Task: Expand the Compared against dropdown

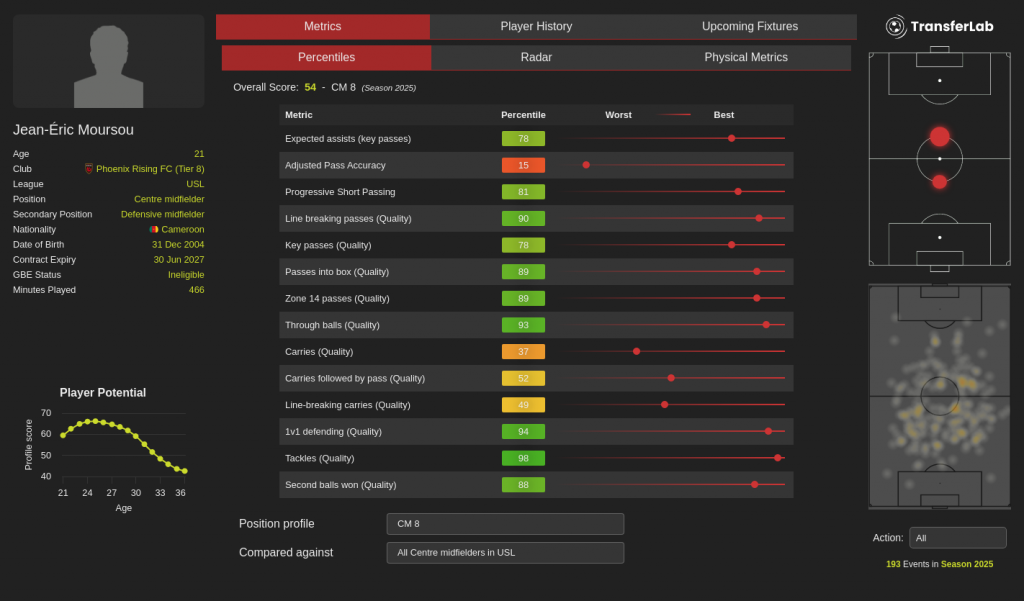Action: [x=505, y=553]
